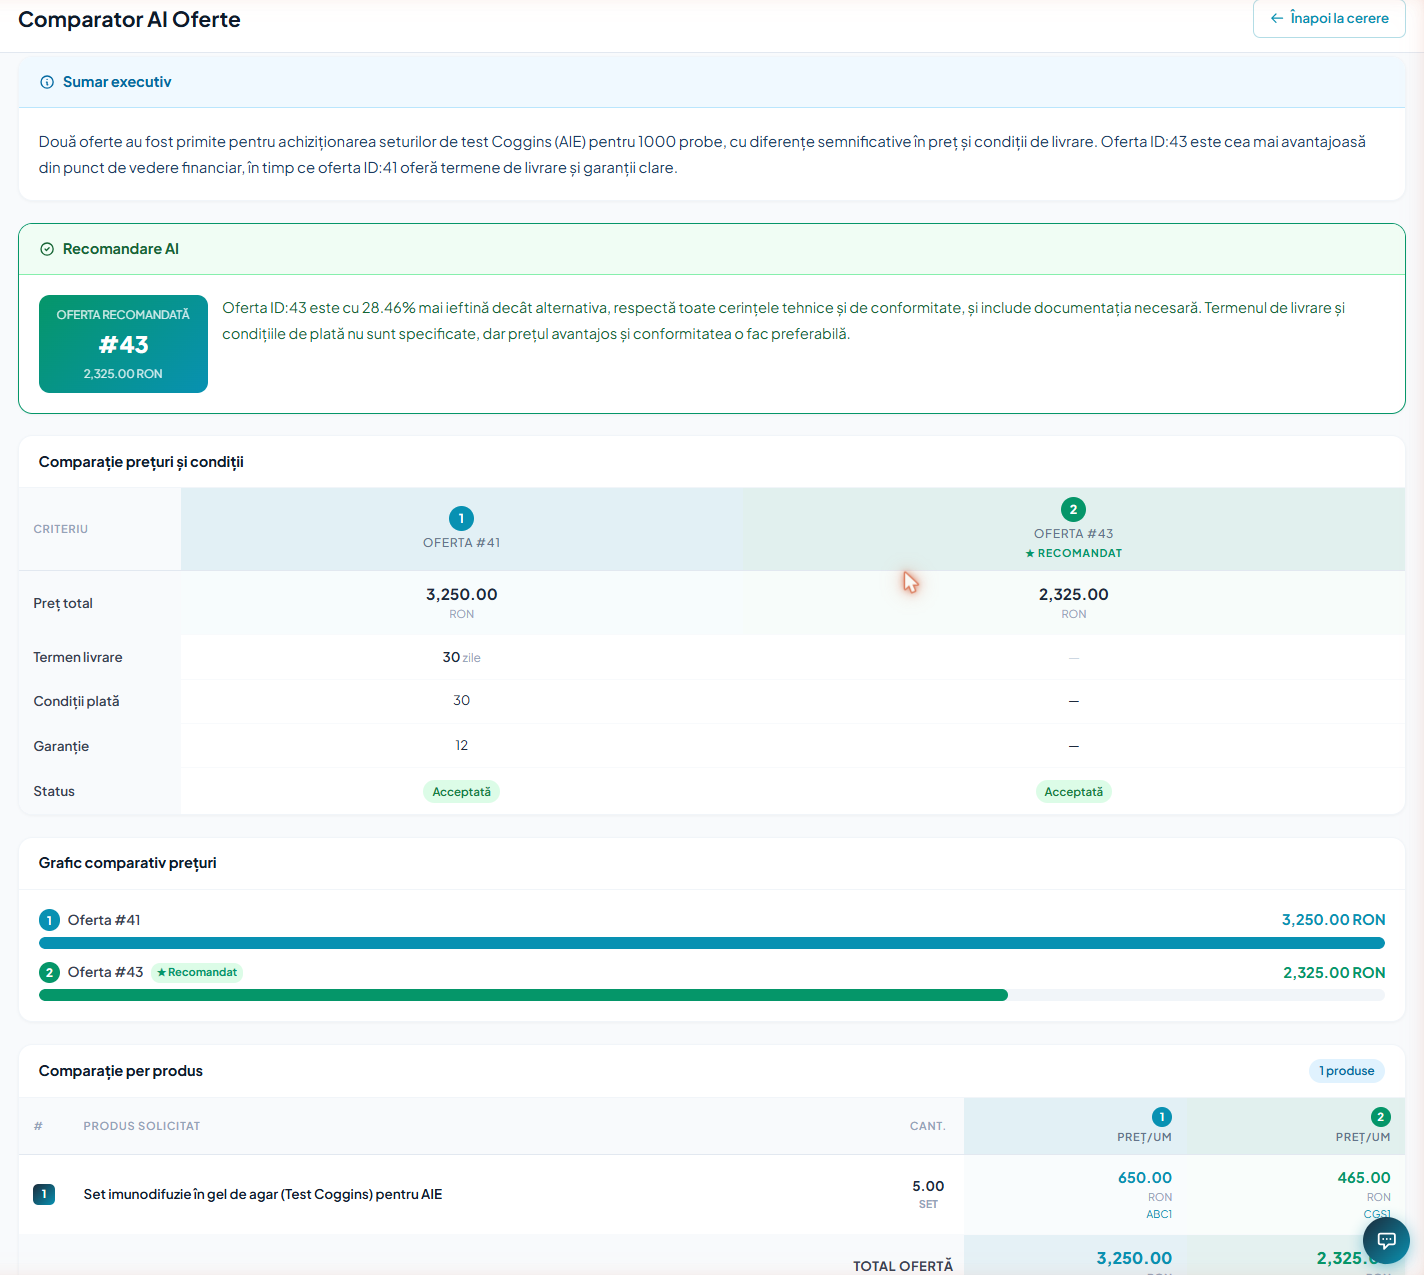1424x1275 pixels.
Task: Click the RECOMANDAT star label under OFERTA #43
Action: [1073, 553]
